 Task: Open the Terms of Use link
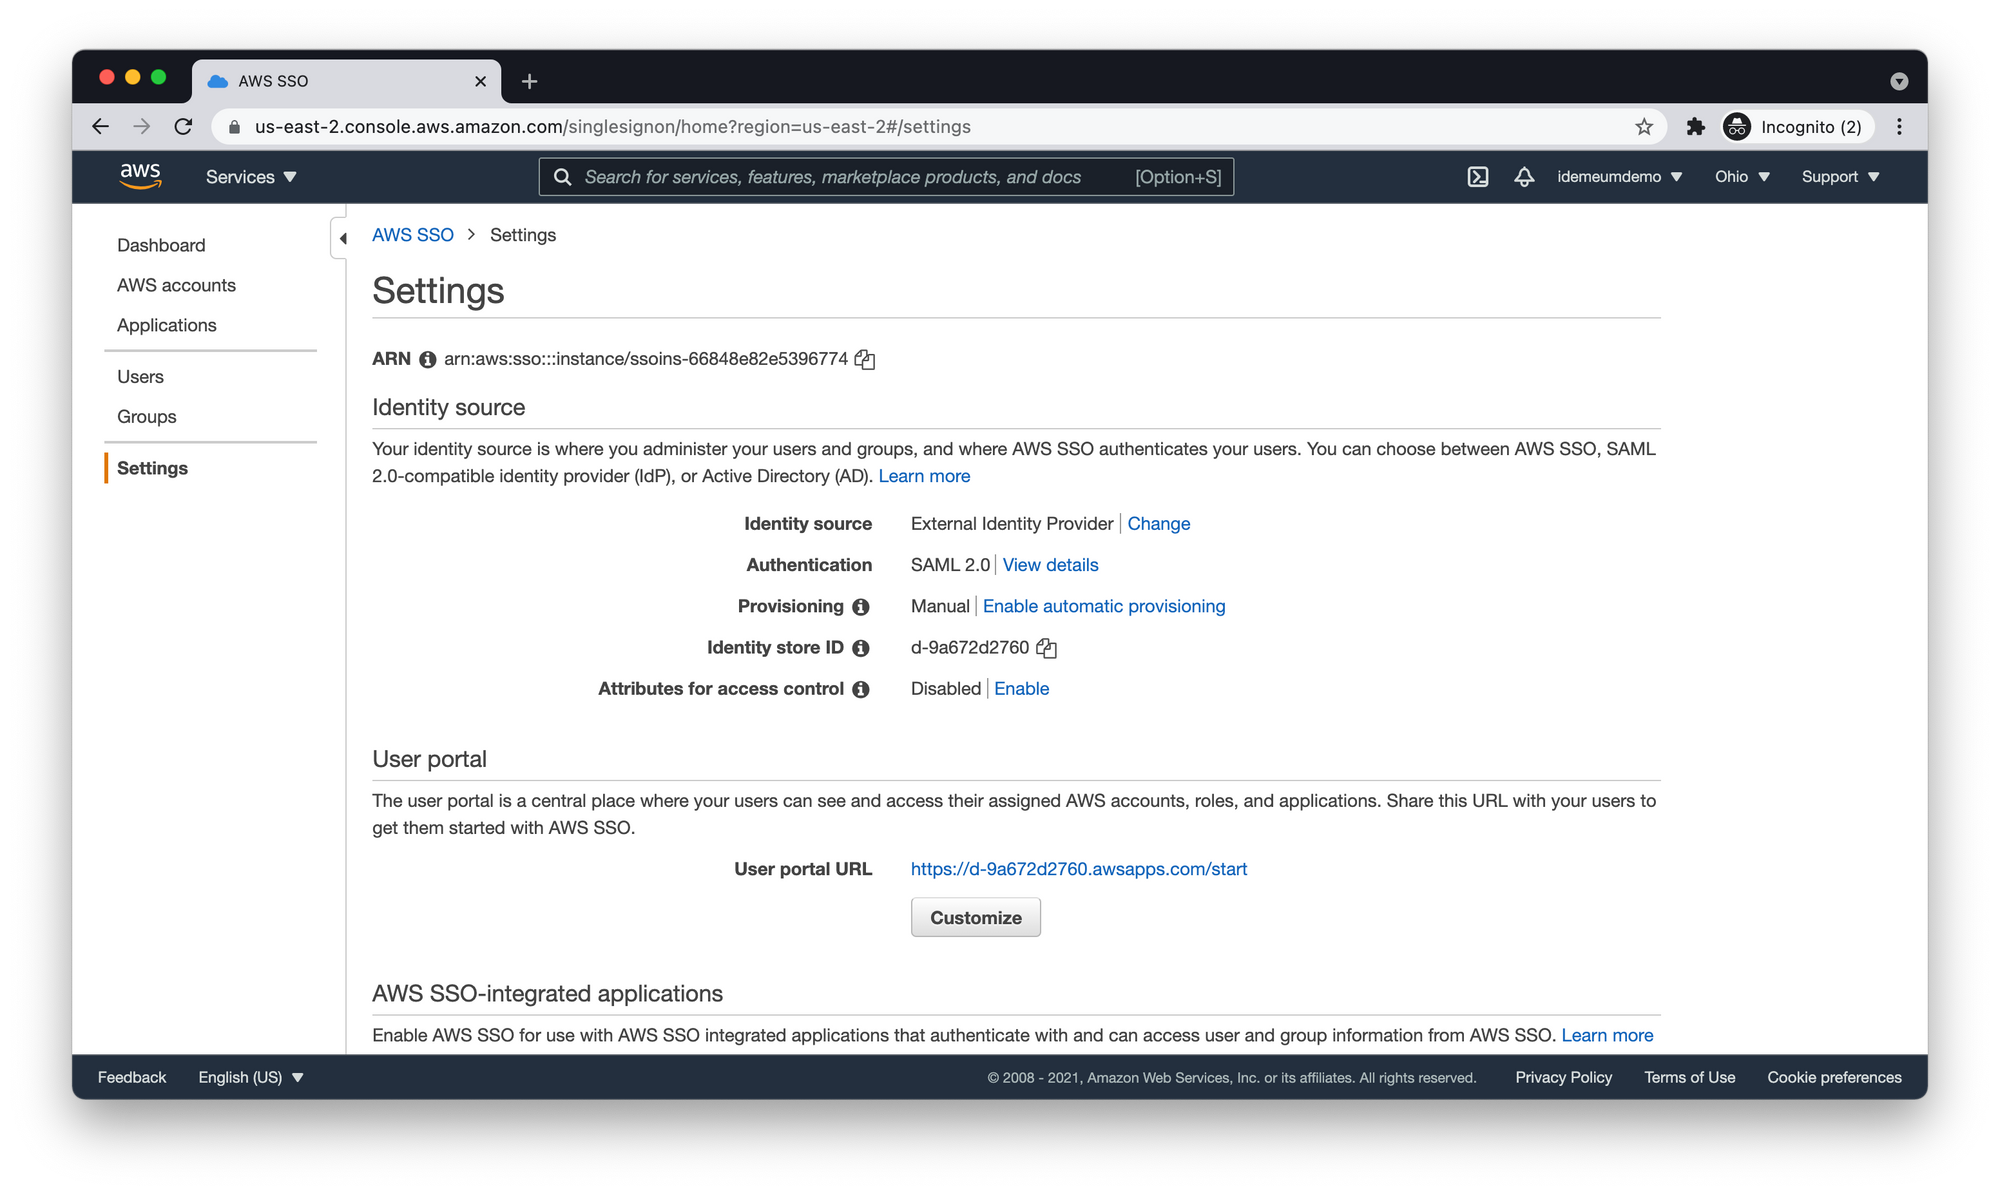[1689, 1077]
